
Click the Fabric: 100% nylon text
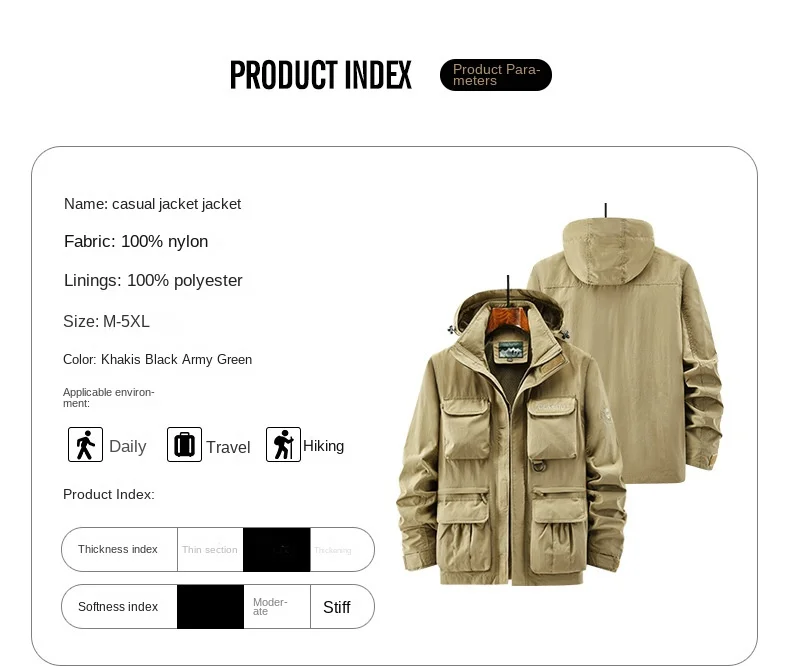(136, 241)
